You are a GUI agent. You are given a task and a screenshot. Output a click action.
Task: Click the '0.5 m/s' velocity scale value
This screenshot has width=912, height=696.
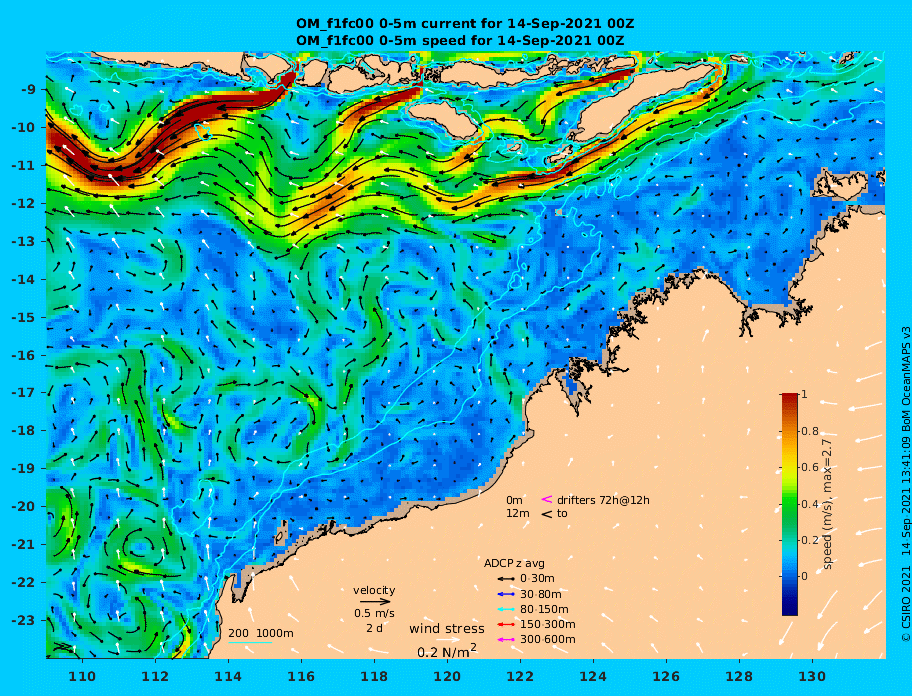pos(374,613)
